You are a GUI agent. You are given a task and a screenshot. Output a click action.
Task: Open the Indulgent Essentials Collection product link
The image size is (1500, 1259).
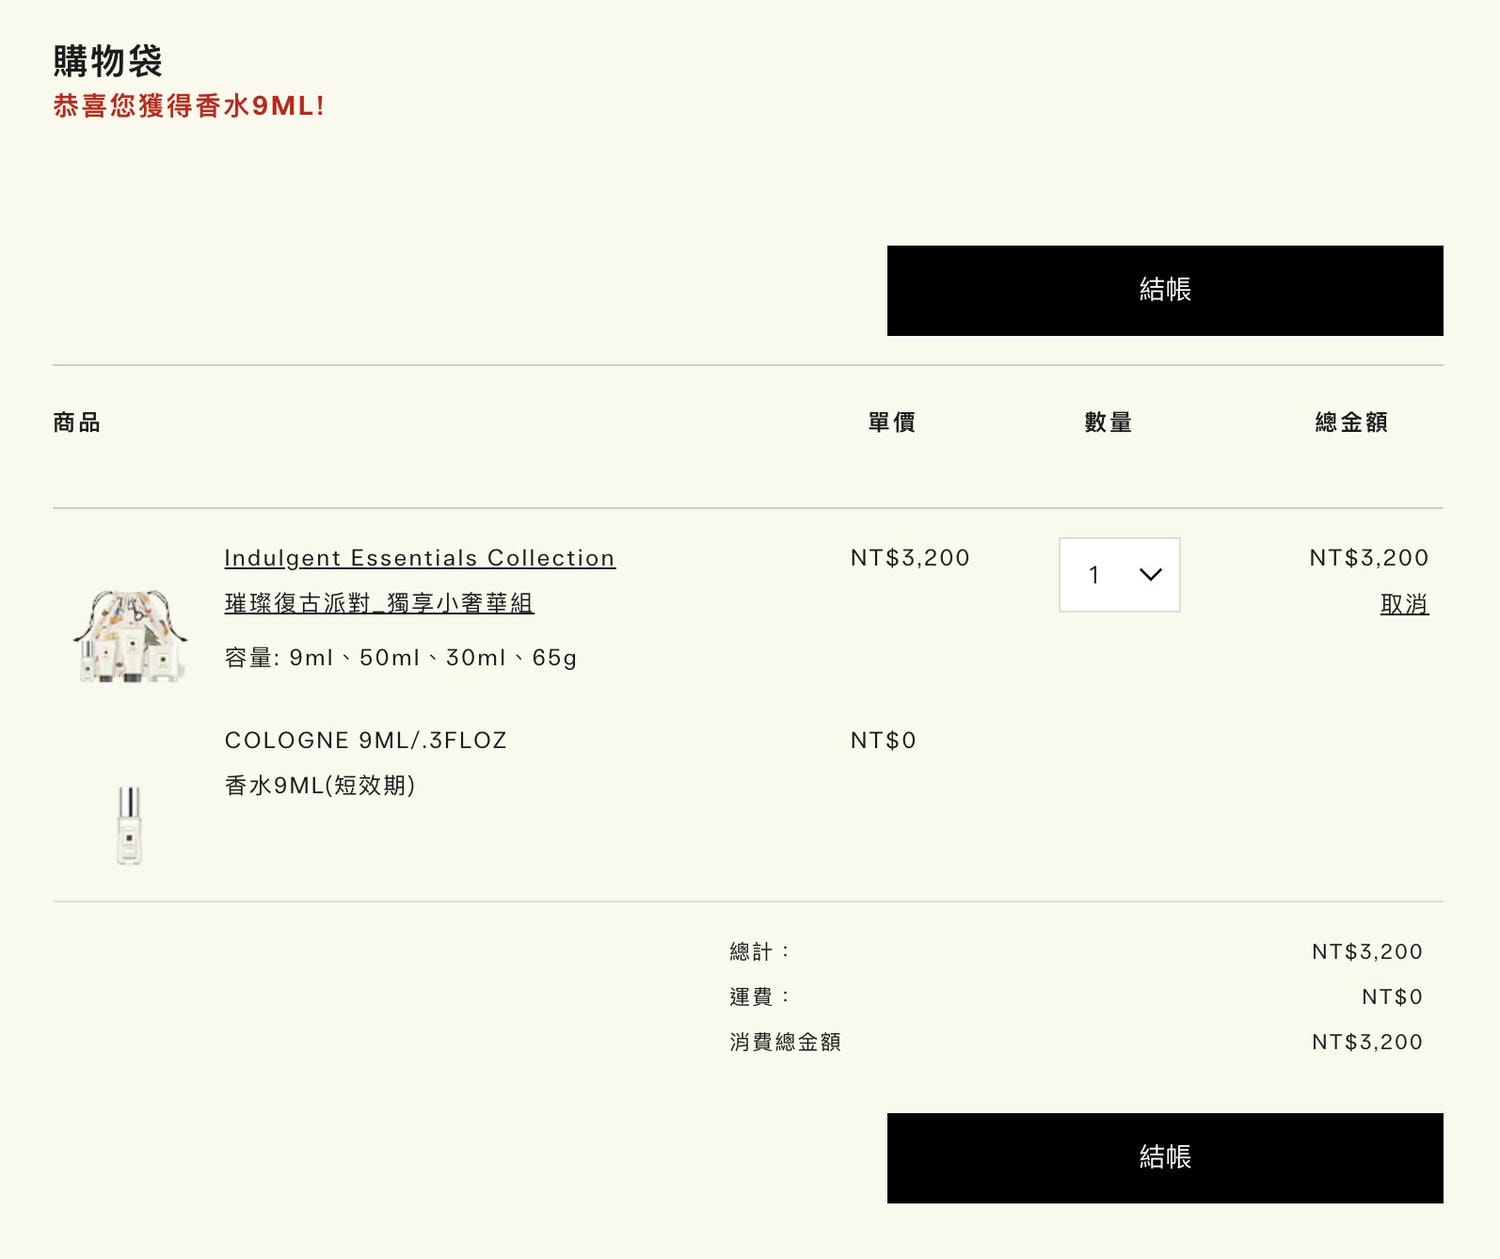[420, 558]
